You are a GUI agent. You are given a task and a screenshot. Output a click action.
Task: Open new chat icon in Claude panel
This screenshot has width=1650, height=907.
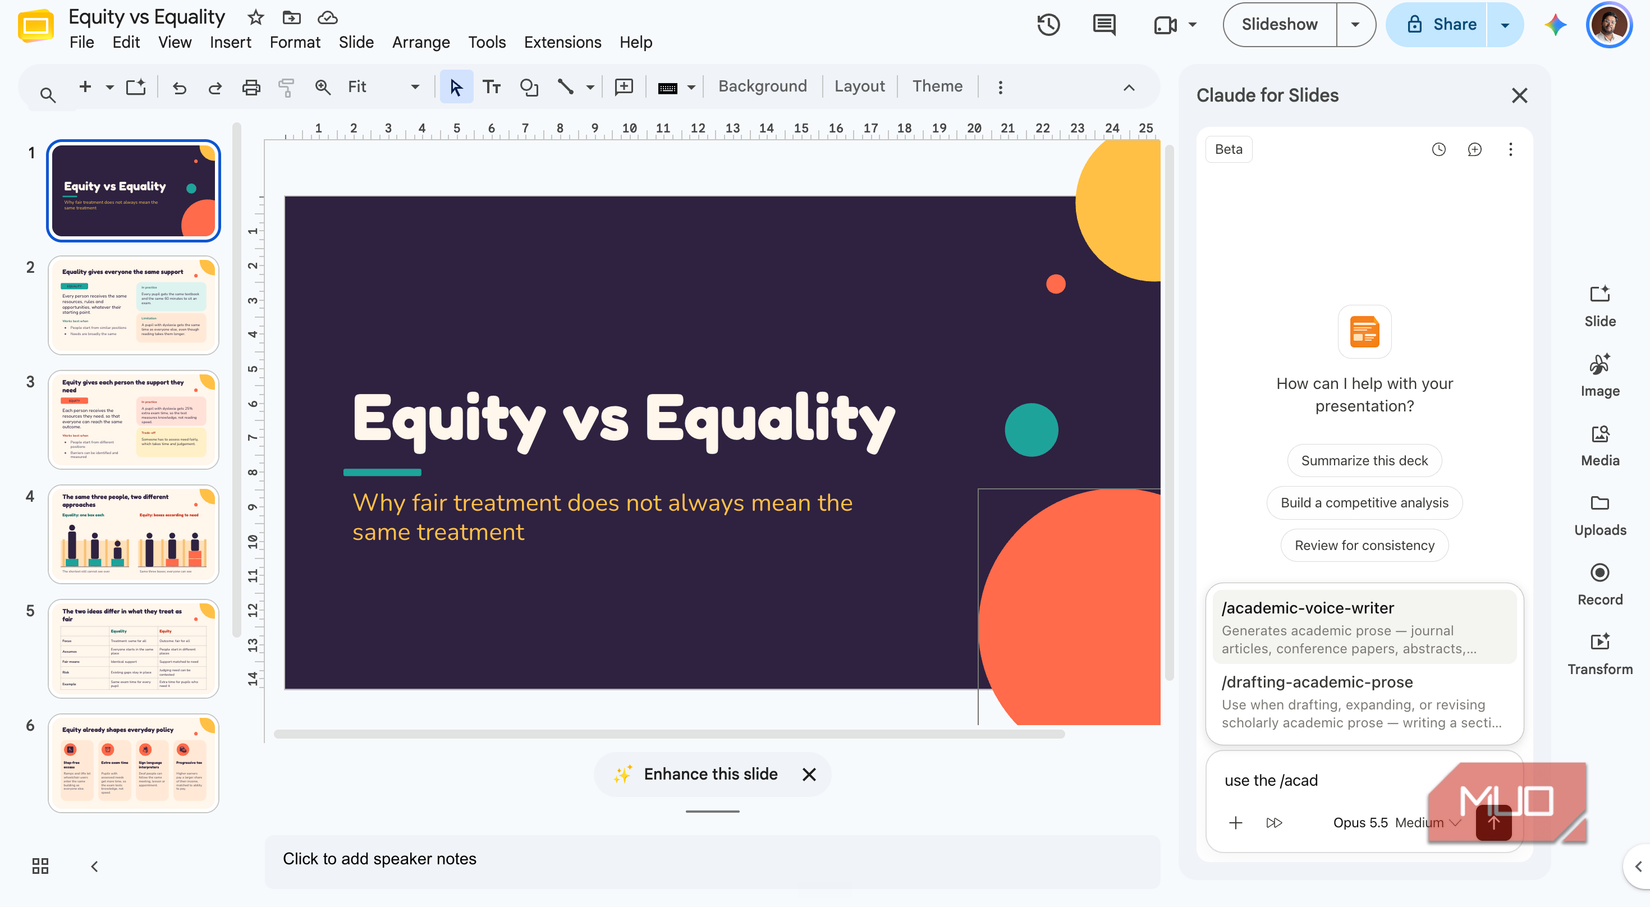[x=1474, y=149]
